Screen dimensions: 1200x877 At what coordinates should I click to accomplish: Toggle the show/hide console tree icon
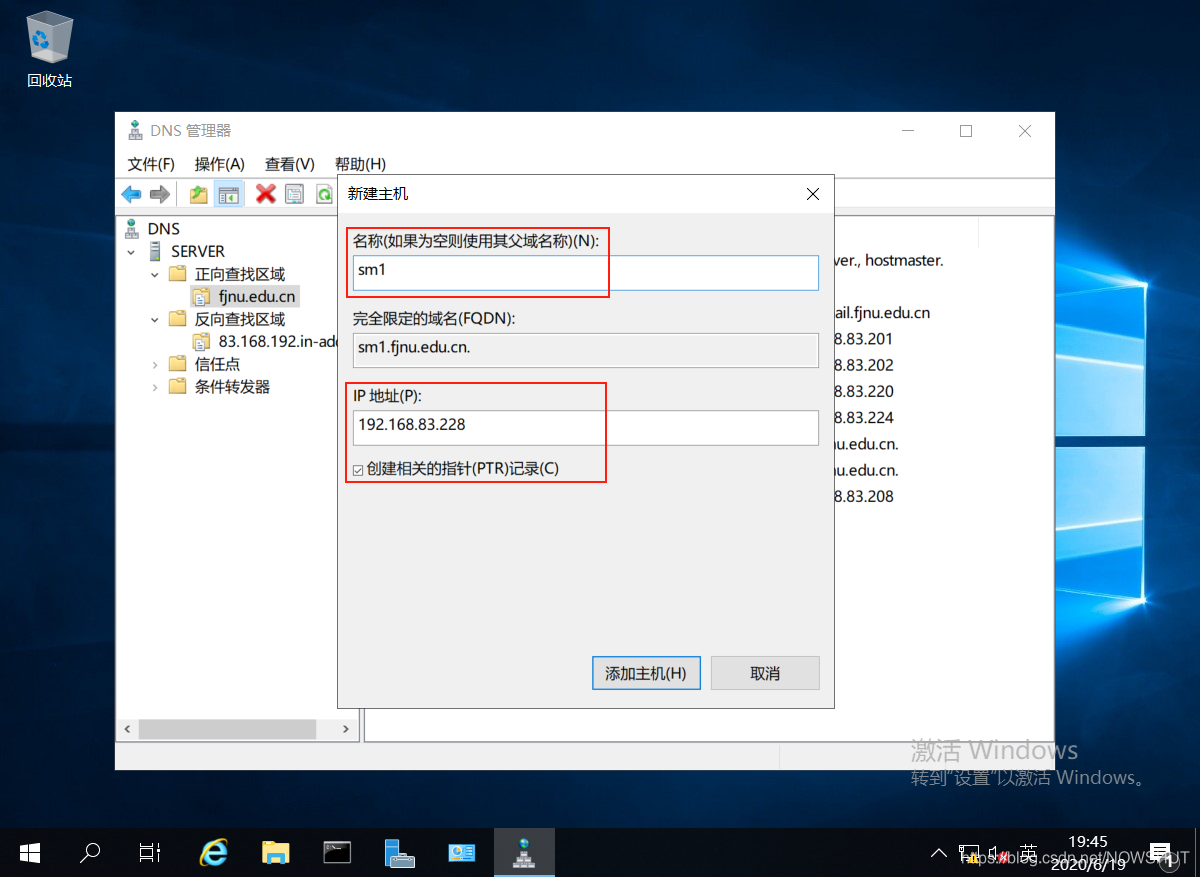[x=228, y=194]
